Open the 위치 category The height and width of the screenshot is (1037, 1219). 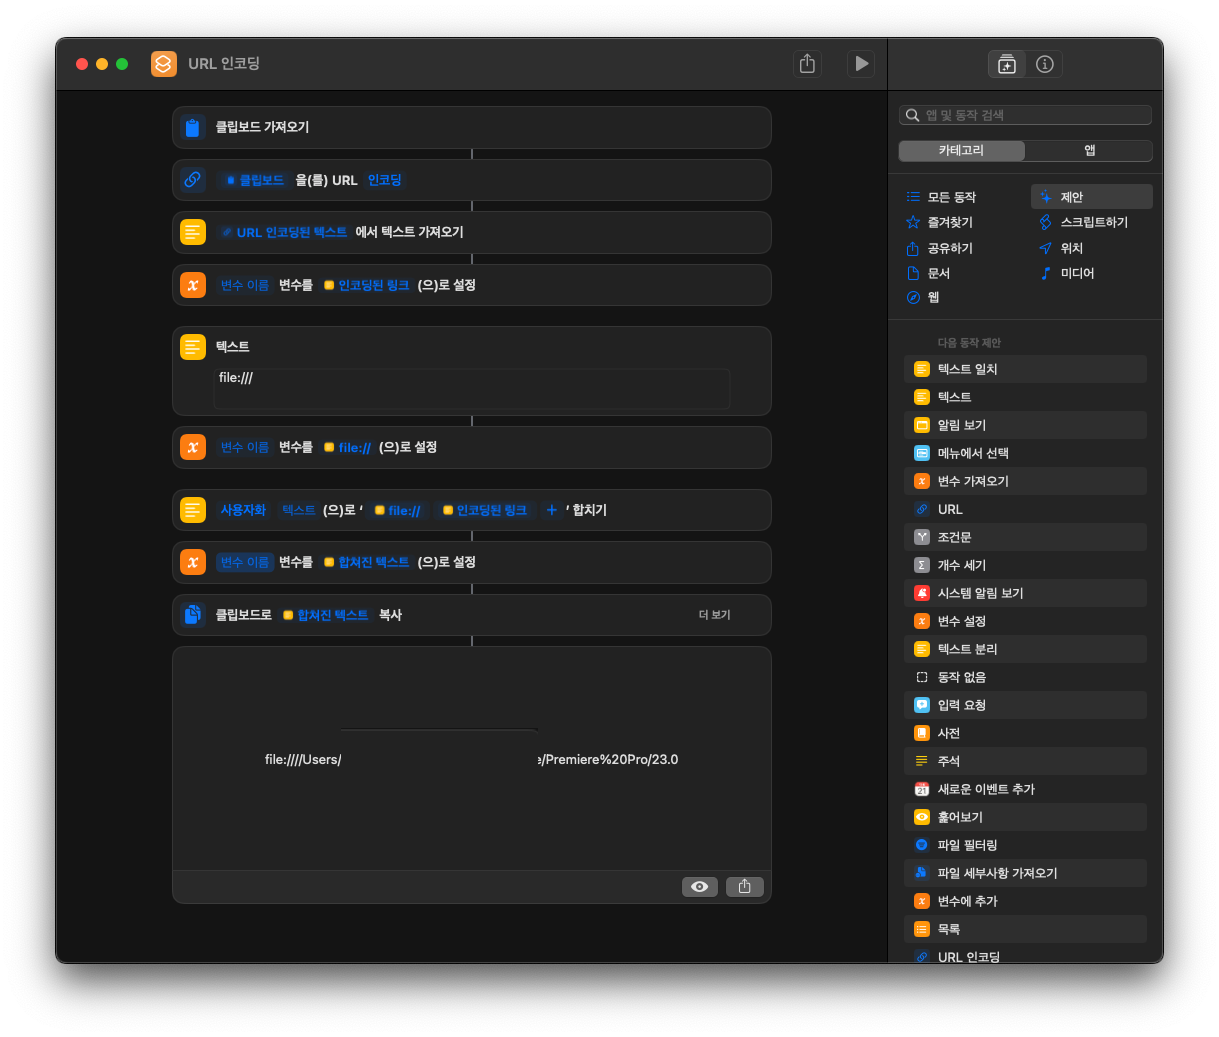(x=1061, y=248)
